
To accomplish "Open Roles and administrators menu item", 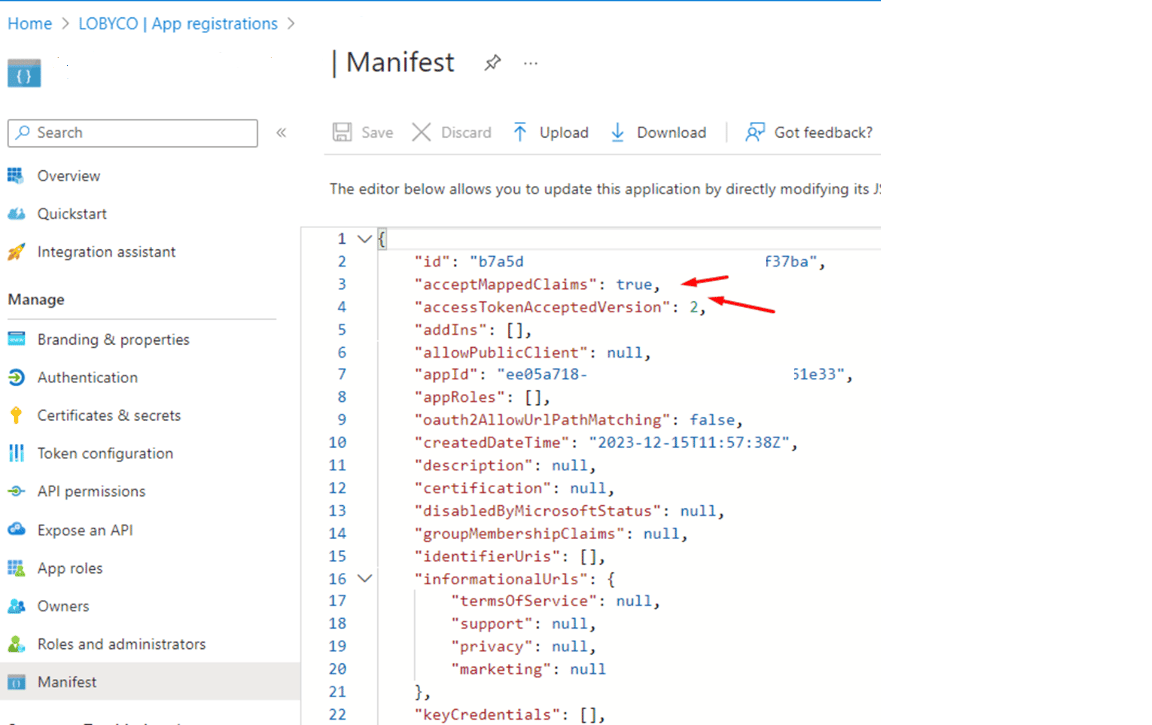I will tap(121, 644).
